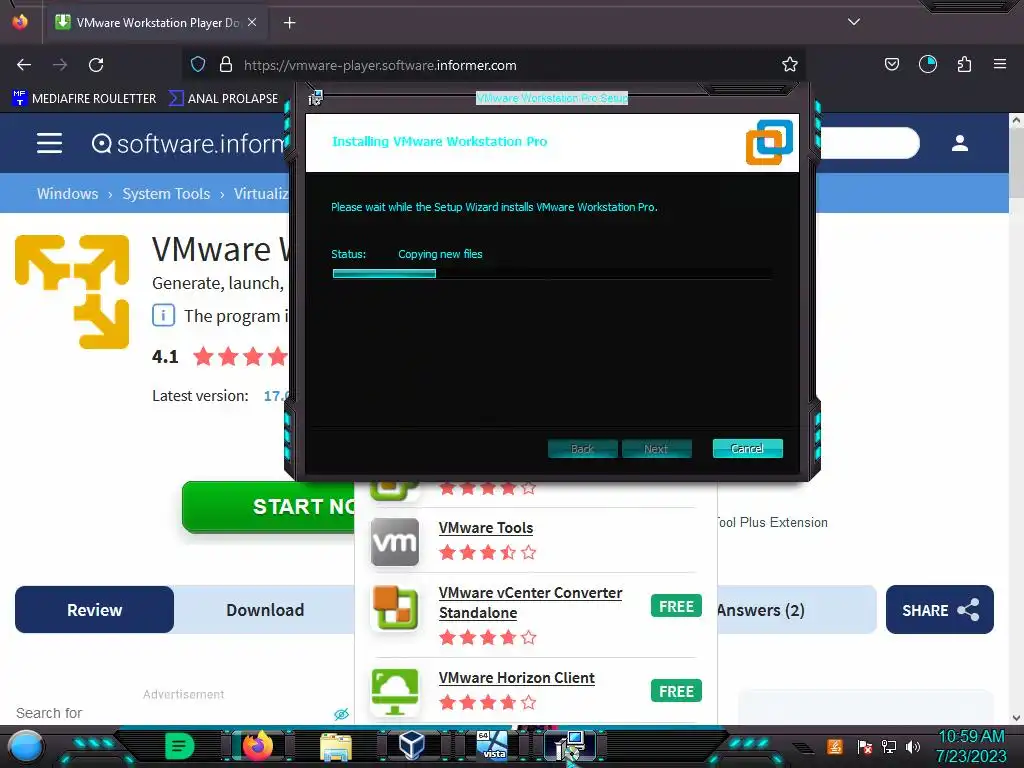1024x768 pixels.
Task: Open the Start orb on taskbar
Action: pos(26,747)
